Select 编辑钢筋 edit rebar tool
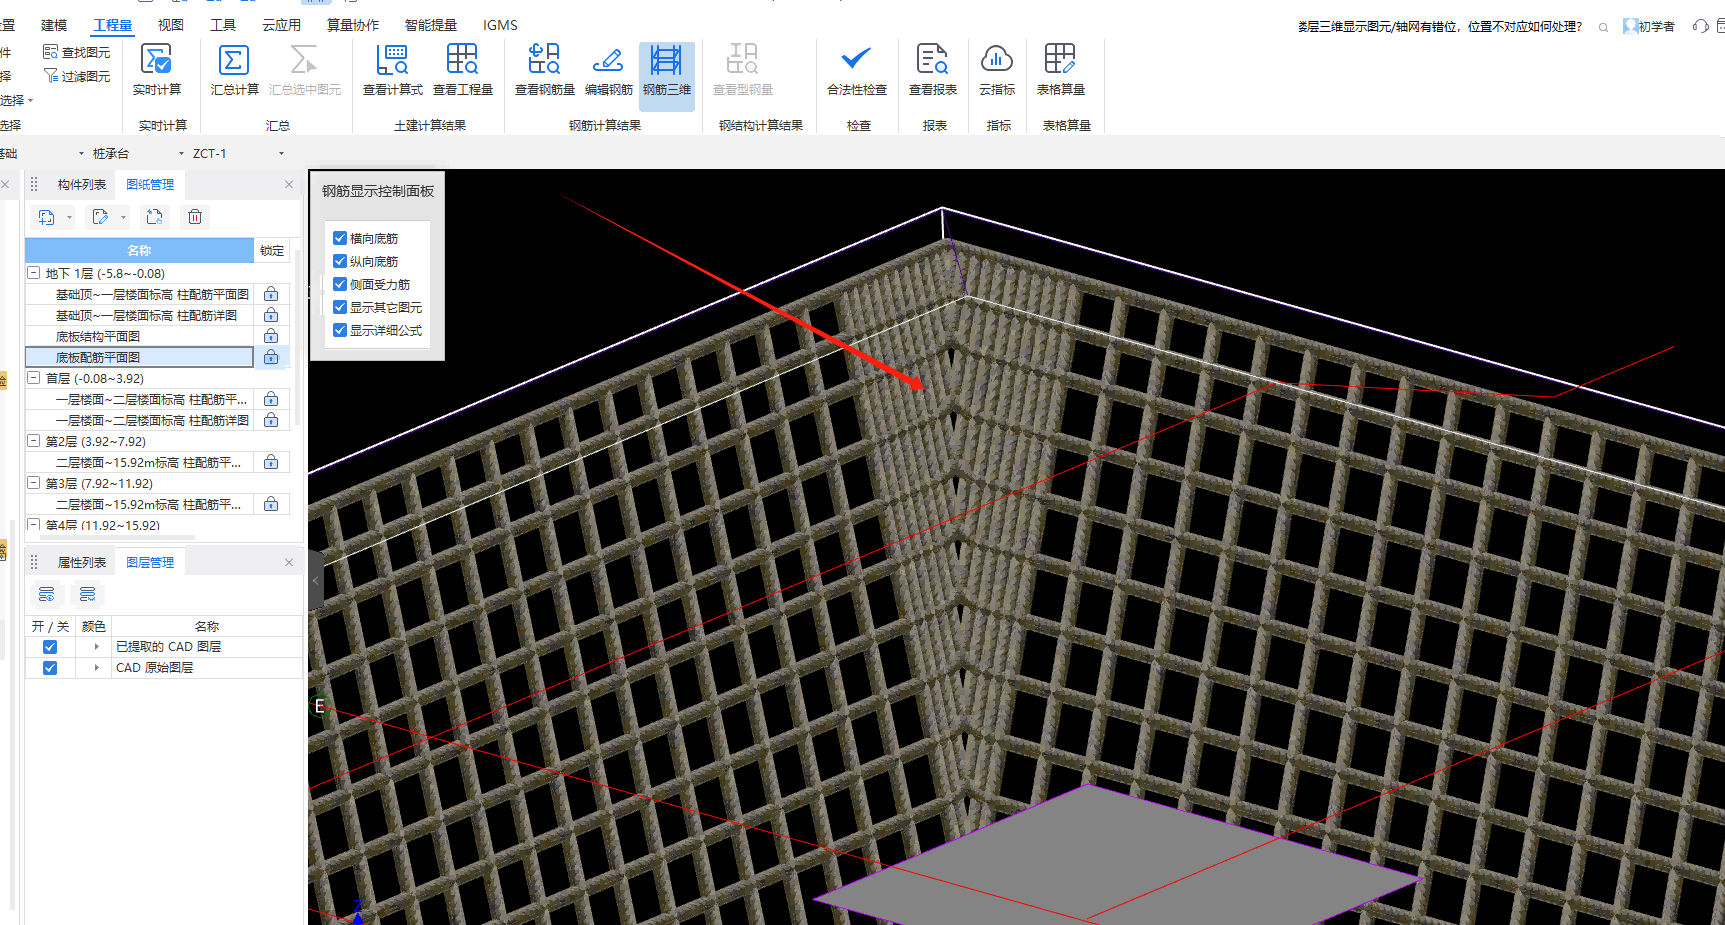Image resolution: width=1725 pixels, height=925 pixels. pyautogui.click(x=608, y=70)
